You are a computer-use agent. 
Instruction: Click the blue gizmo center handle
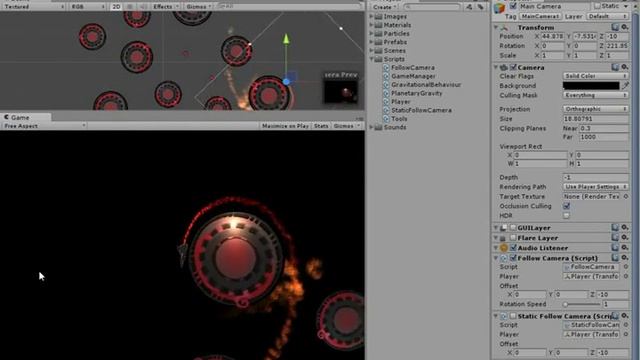coord(286,82)
